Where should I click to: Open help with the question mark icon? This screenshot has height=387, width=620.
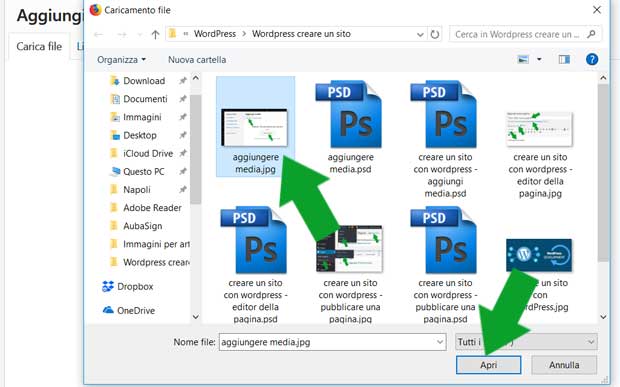point(592,60)
